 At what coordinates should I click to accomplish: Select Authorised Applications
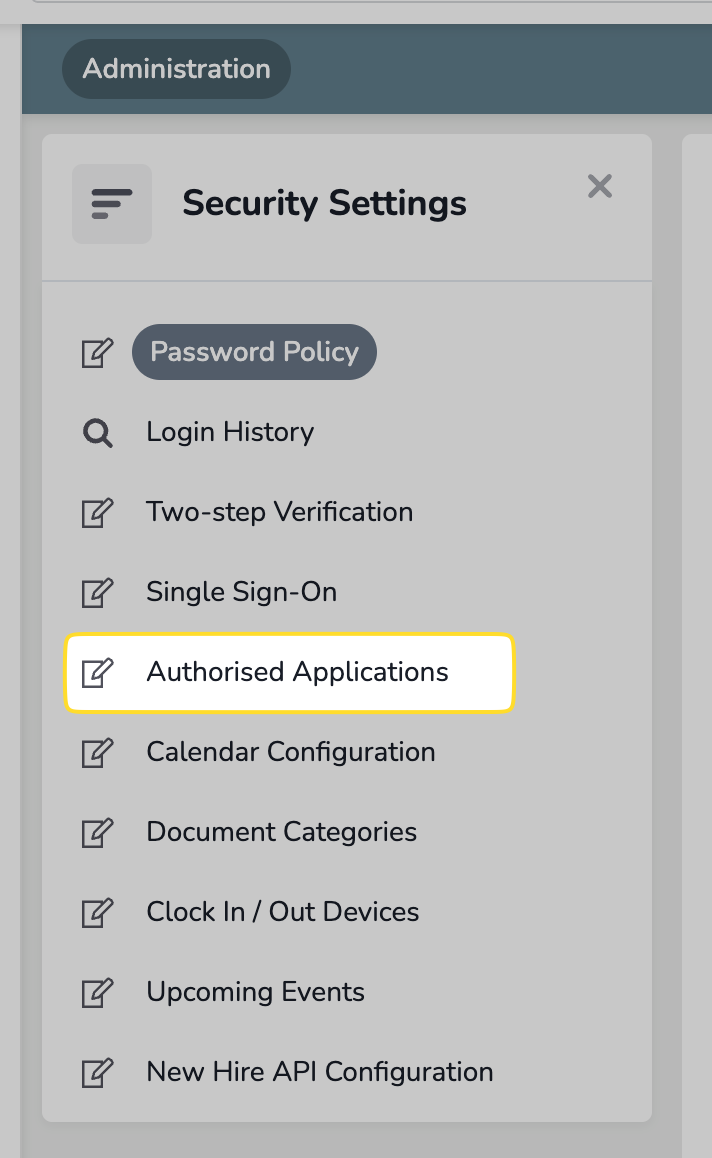297,672
